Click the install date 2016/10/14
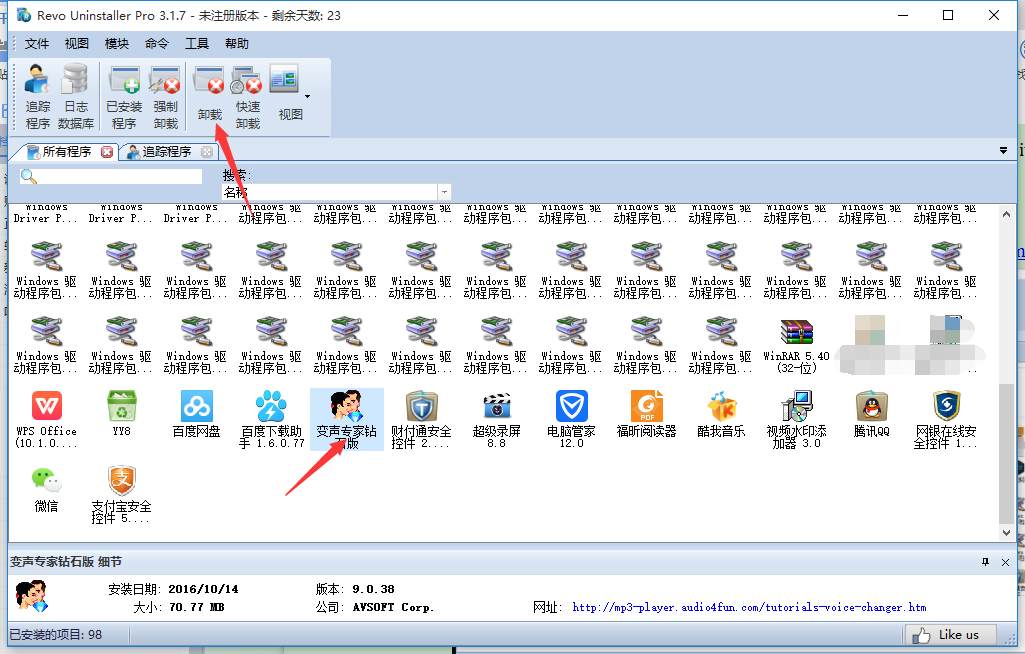 coord(203,589)
